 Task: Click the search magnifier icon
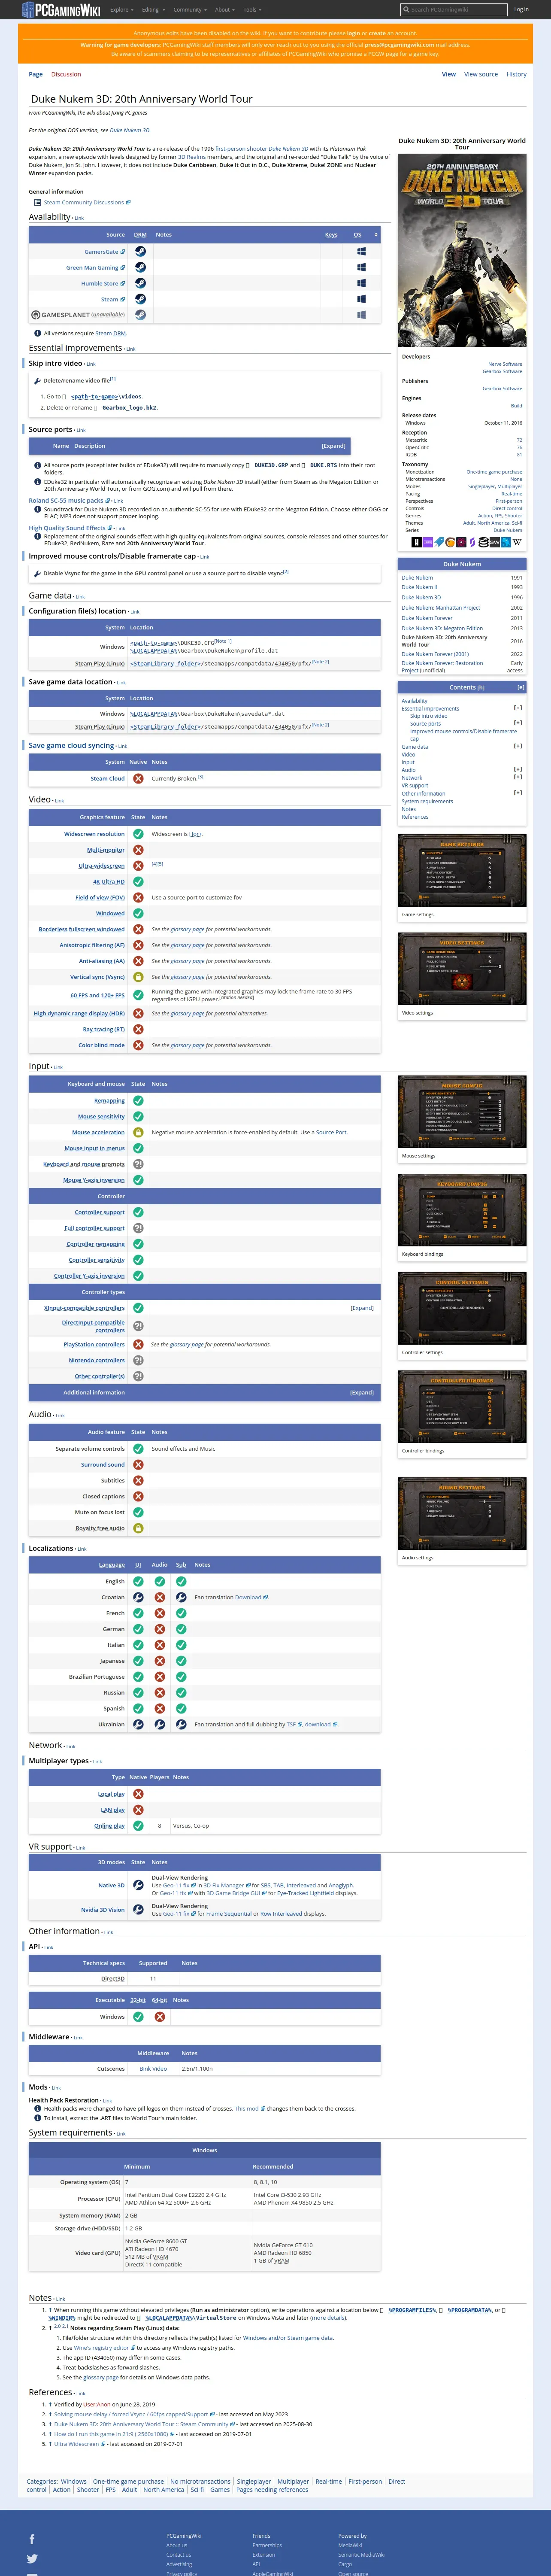click(406, 9)
